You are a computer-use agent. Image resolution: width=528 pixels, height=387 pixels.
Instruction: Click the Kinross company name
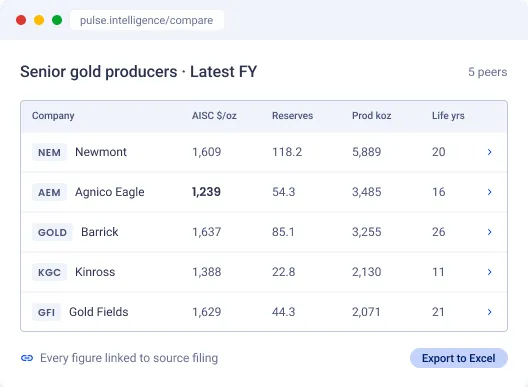pos(95,272)
